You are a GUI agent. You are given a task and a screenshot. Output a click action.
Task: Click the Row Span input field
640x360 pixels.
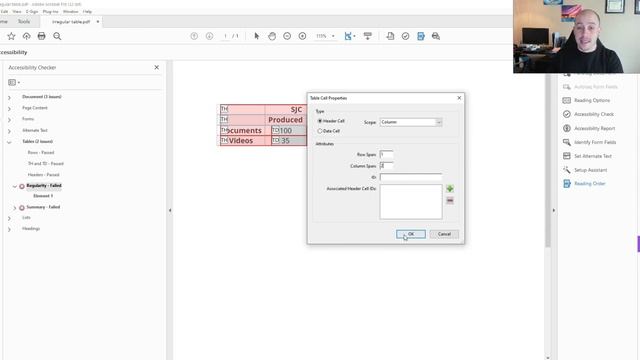[x=386, y=155]
